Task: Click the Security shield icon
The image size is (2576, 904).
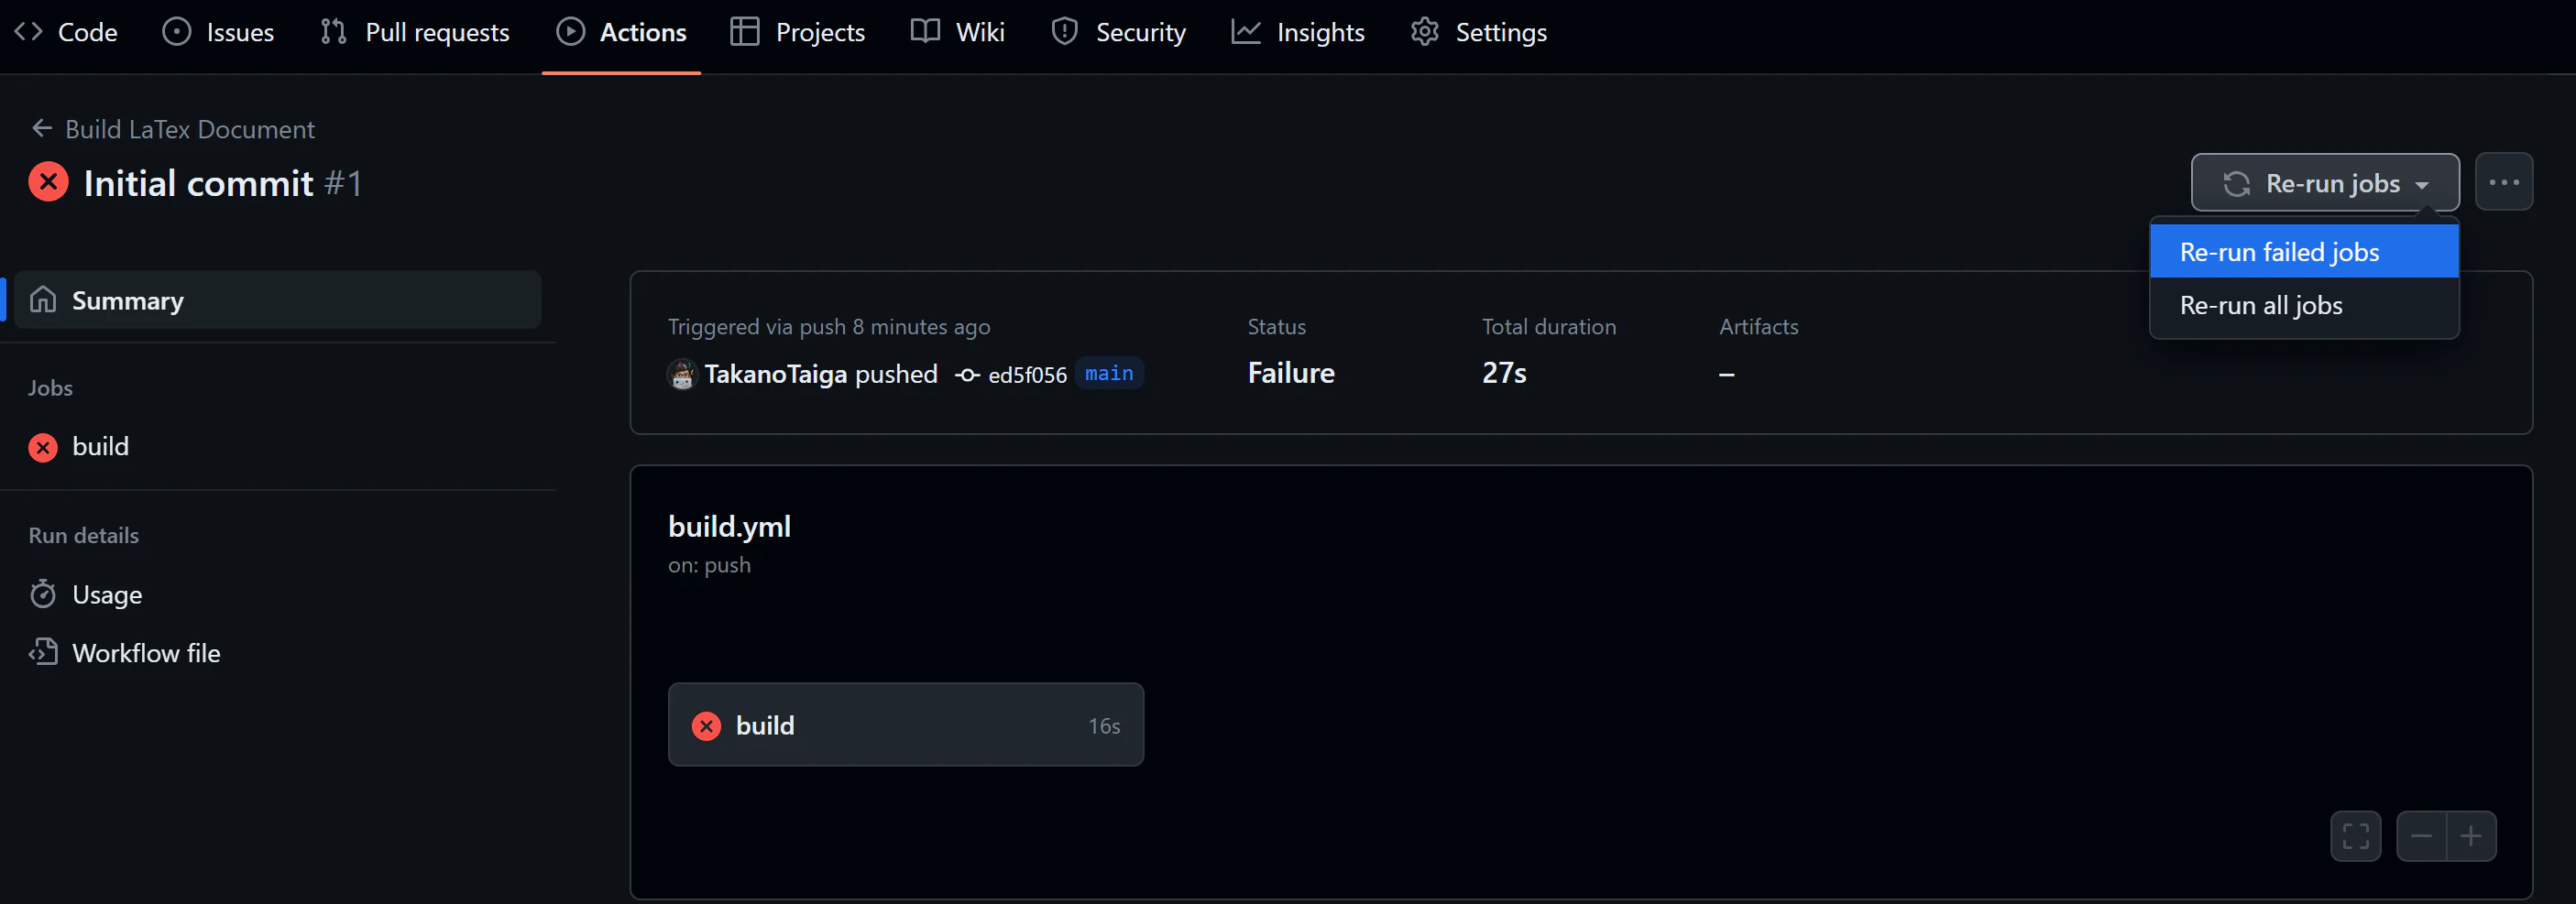Action: point(1064,32)
